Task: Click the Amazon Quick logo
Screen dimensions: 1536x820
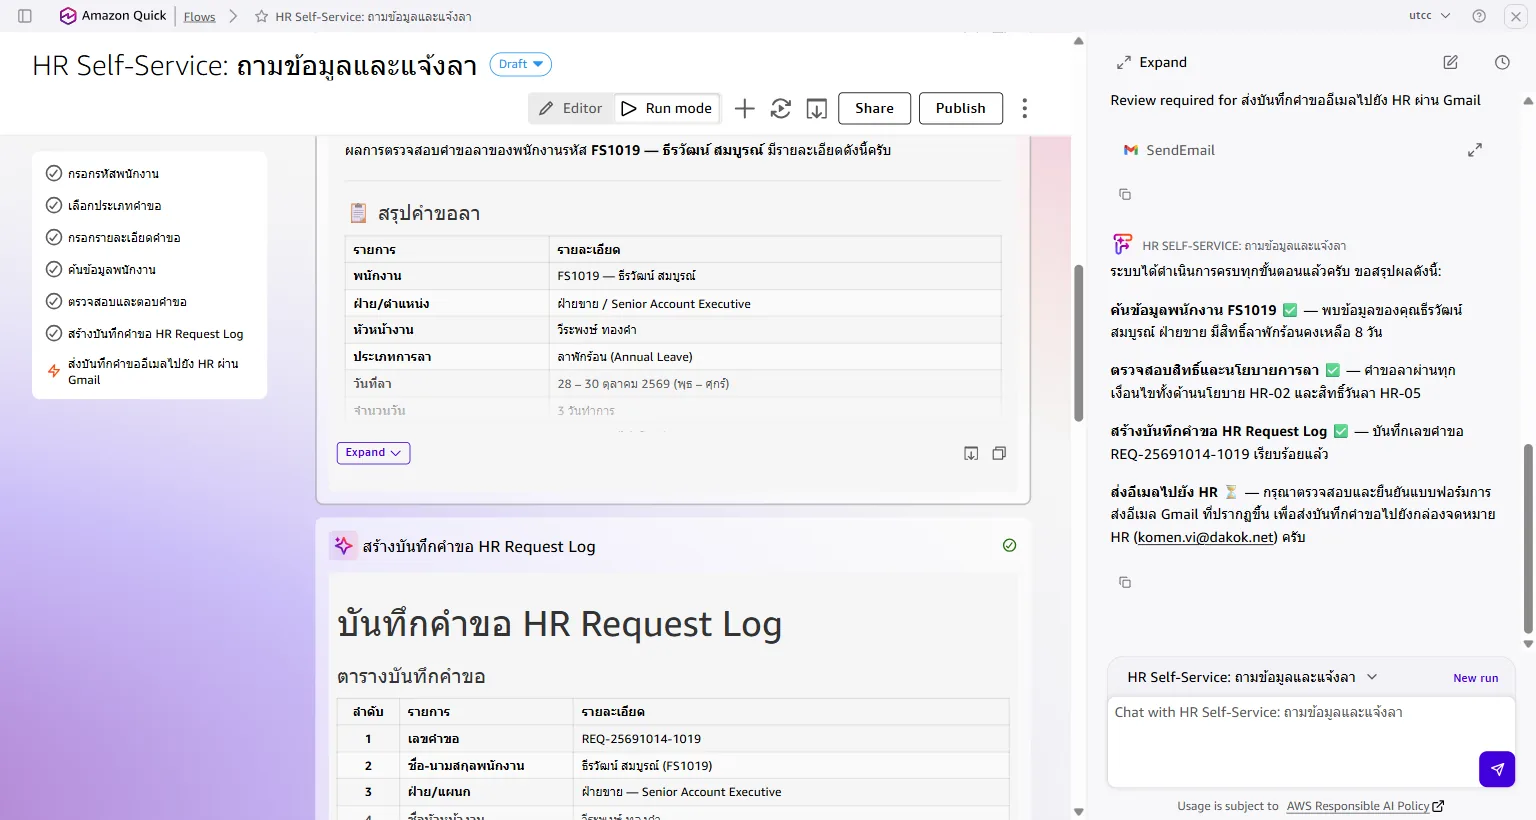Action: [x=112, y=16]
